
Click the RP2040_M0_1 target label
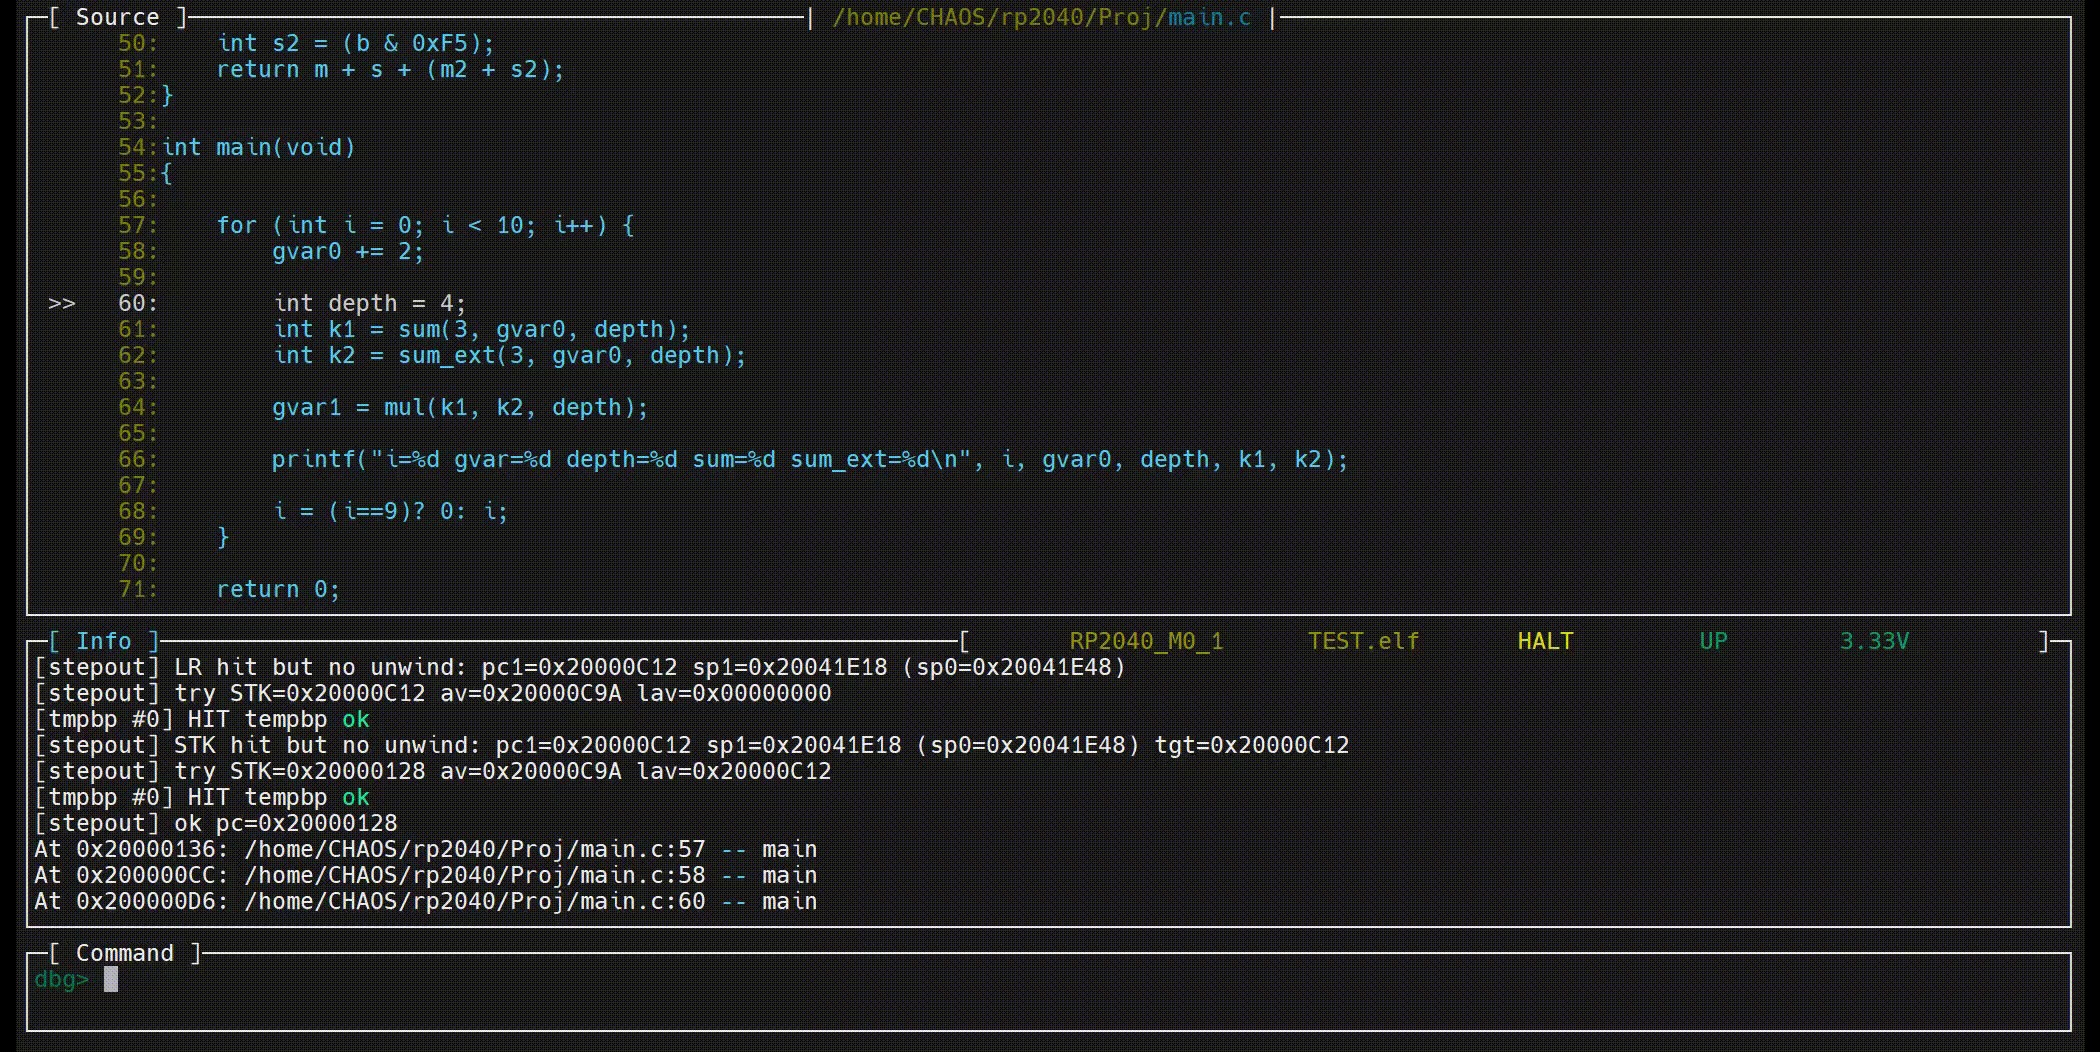pos(1146,641)
